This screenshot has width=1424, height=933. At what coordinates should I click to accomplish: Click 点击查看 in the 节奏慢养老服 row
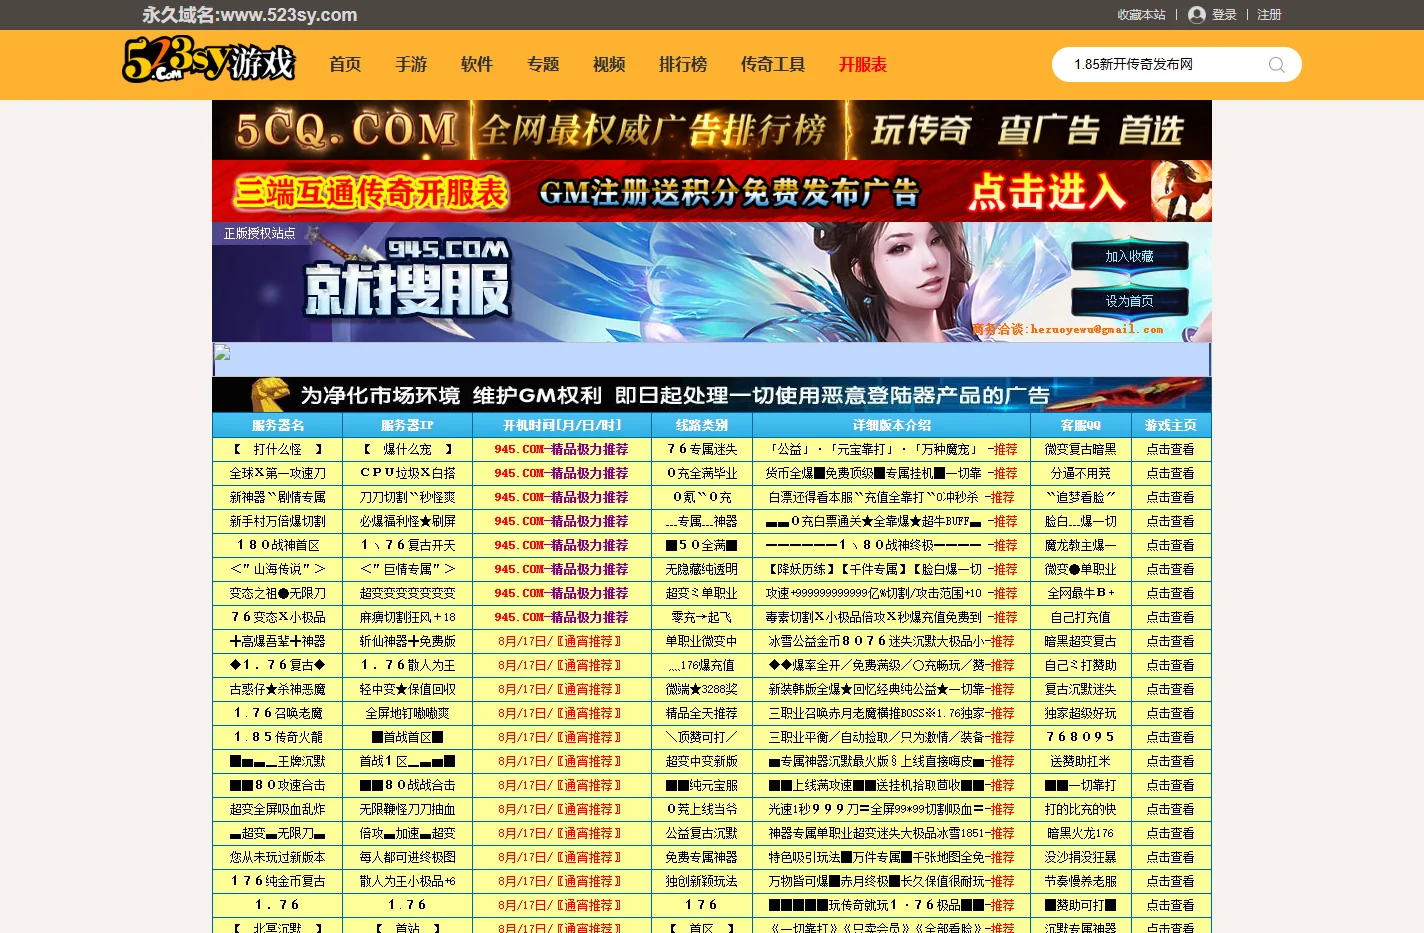click(1171, 881)
